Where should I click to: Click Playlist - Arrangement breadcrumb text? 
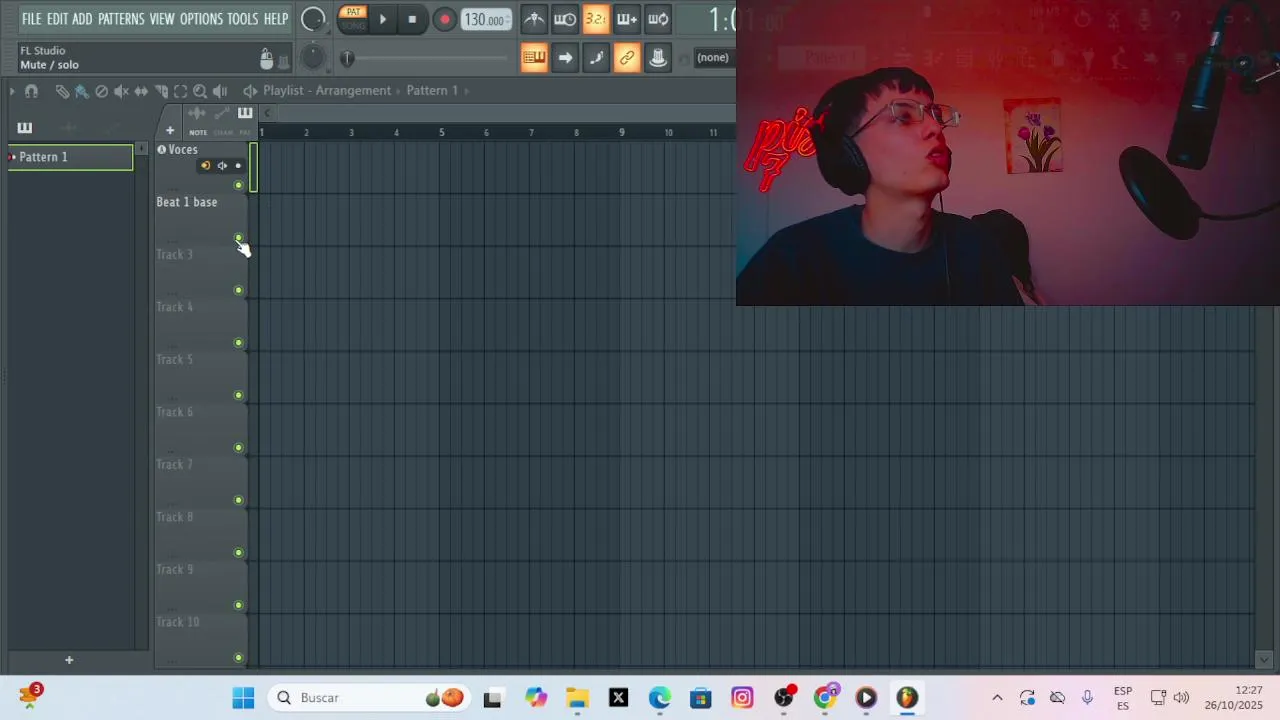(327, 90)
